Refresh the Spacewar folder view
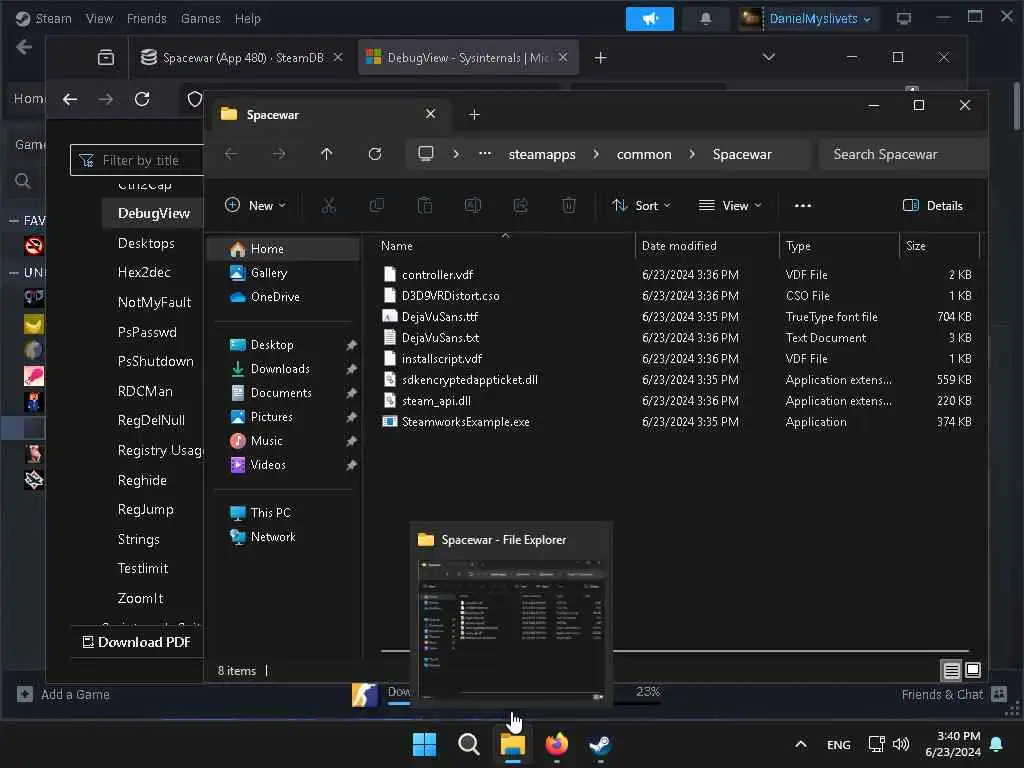The height and width of the screenshot is (768, 1024). [x=375, y=154]
